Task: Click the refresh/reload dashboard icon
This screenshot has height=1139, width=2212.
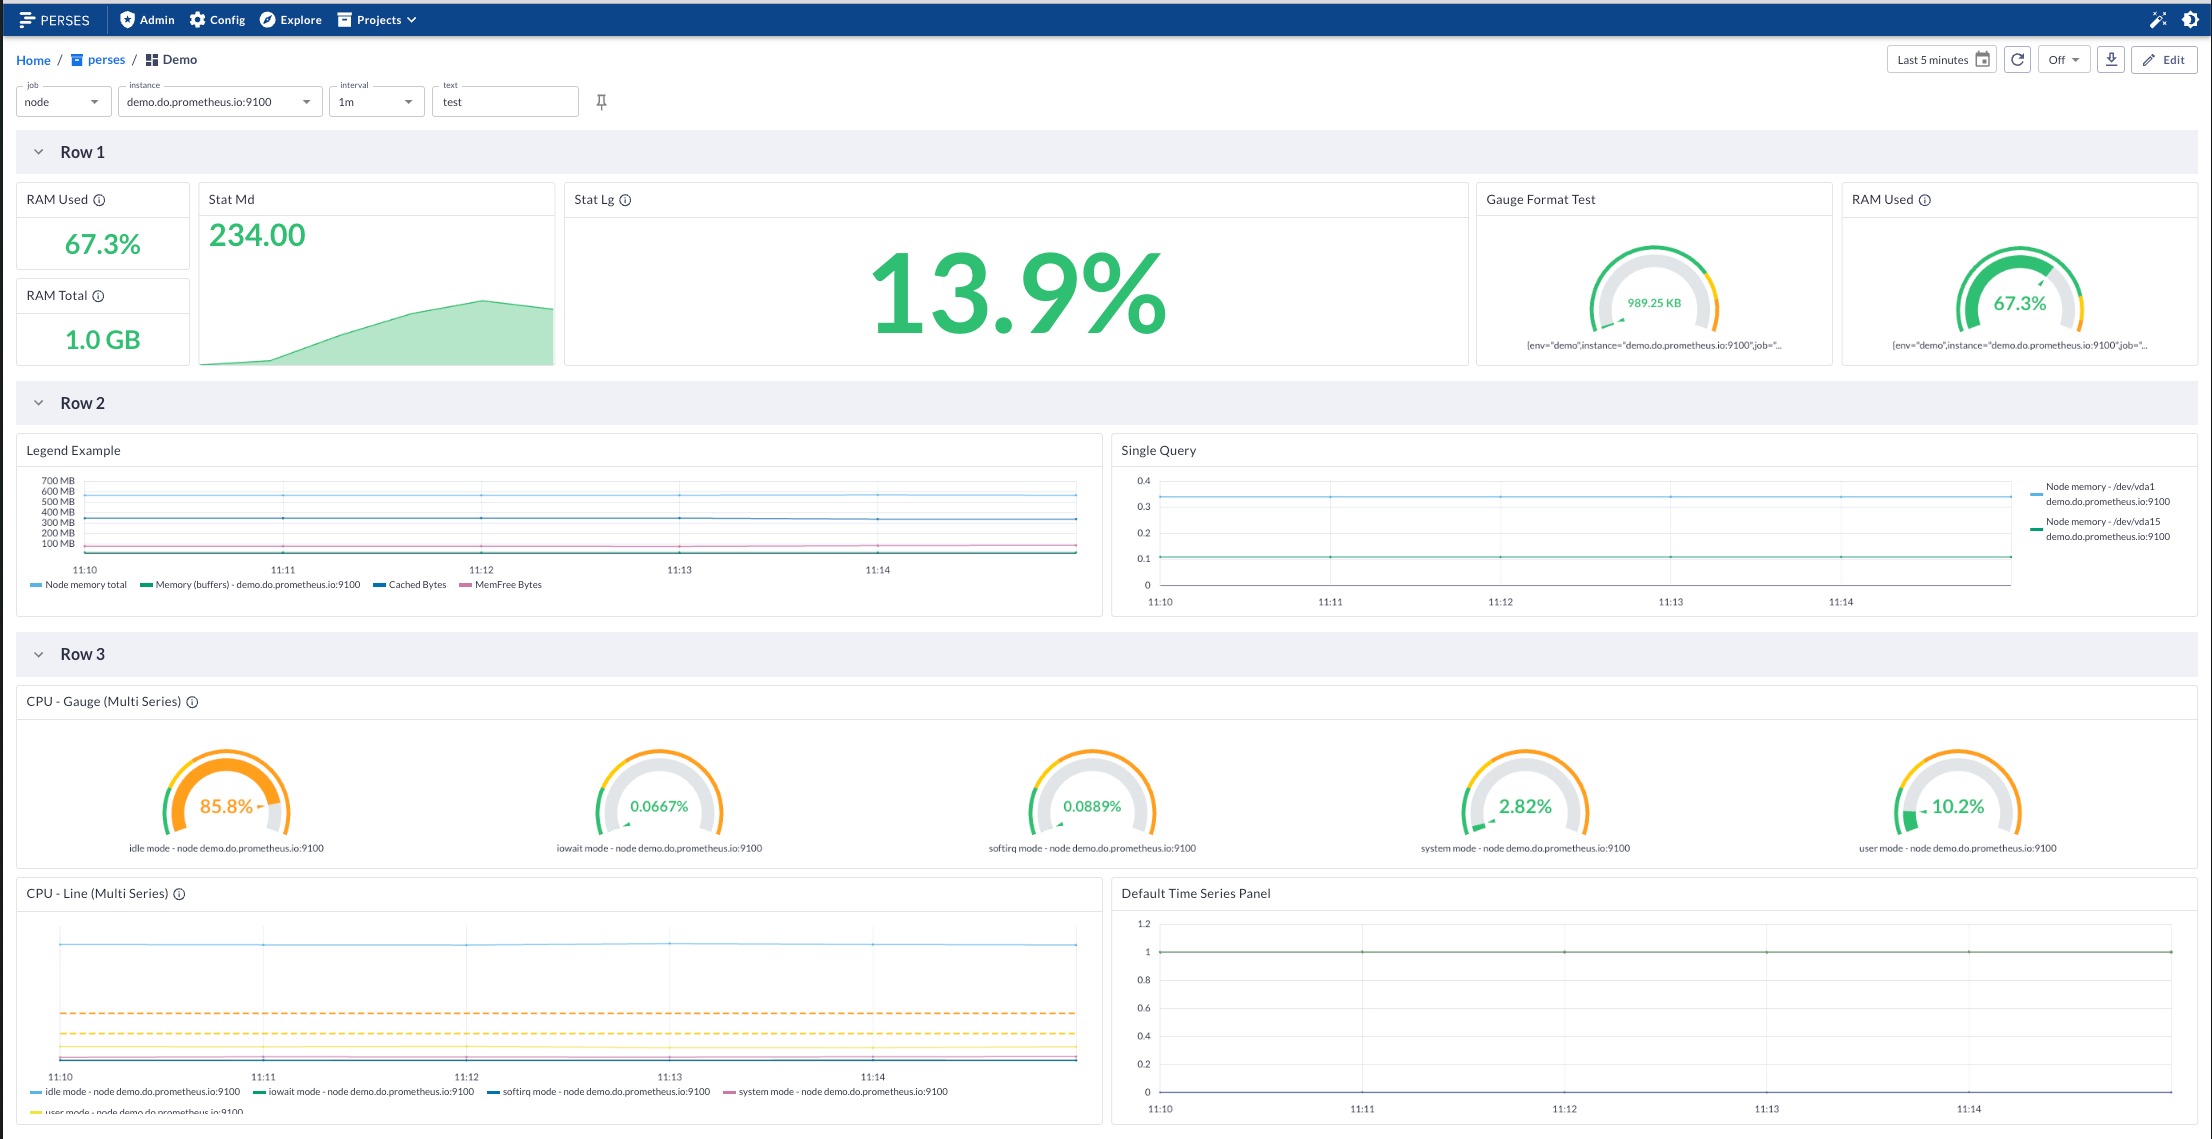Action: pos(2017,60)
